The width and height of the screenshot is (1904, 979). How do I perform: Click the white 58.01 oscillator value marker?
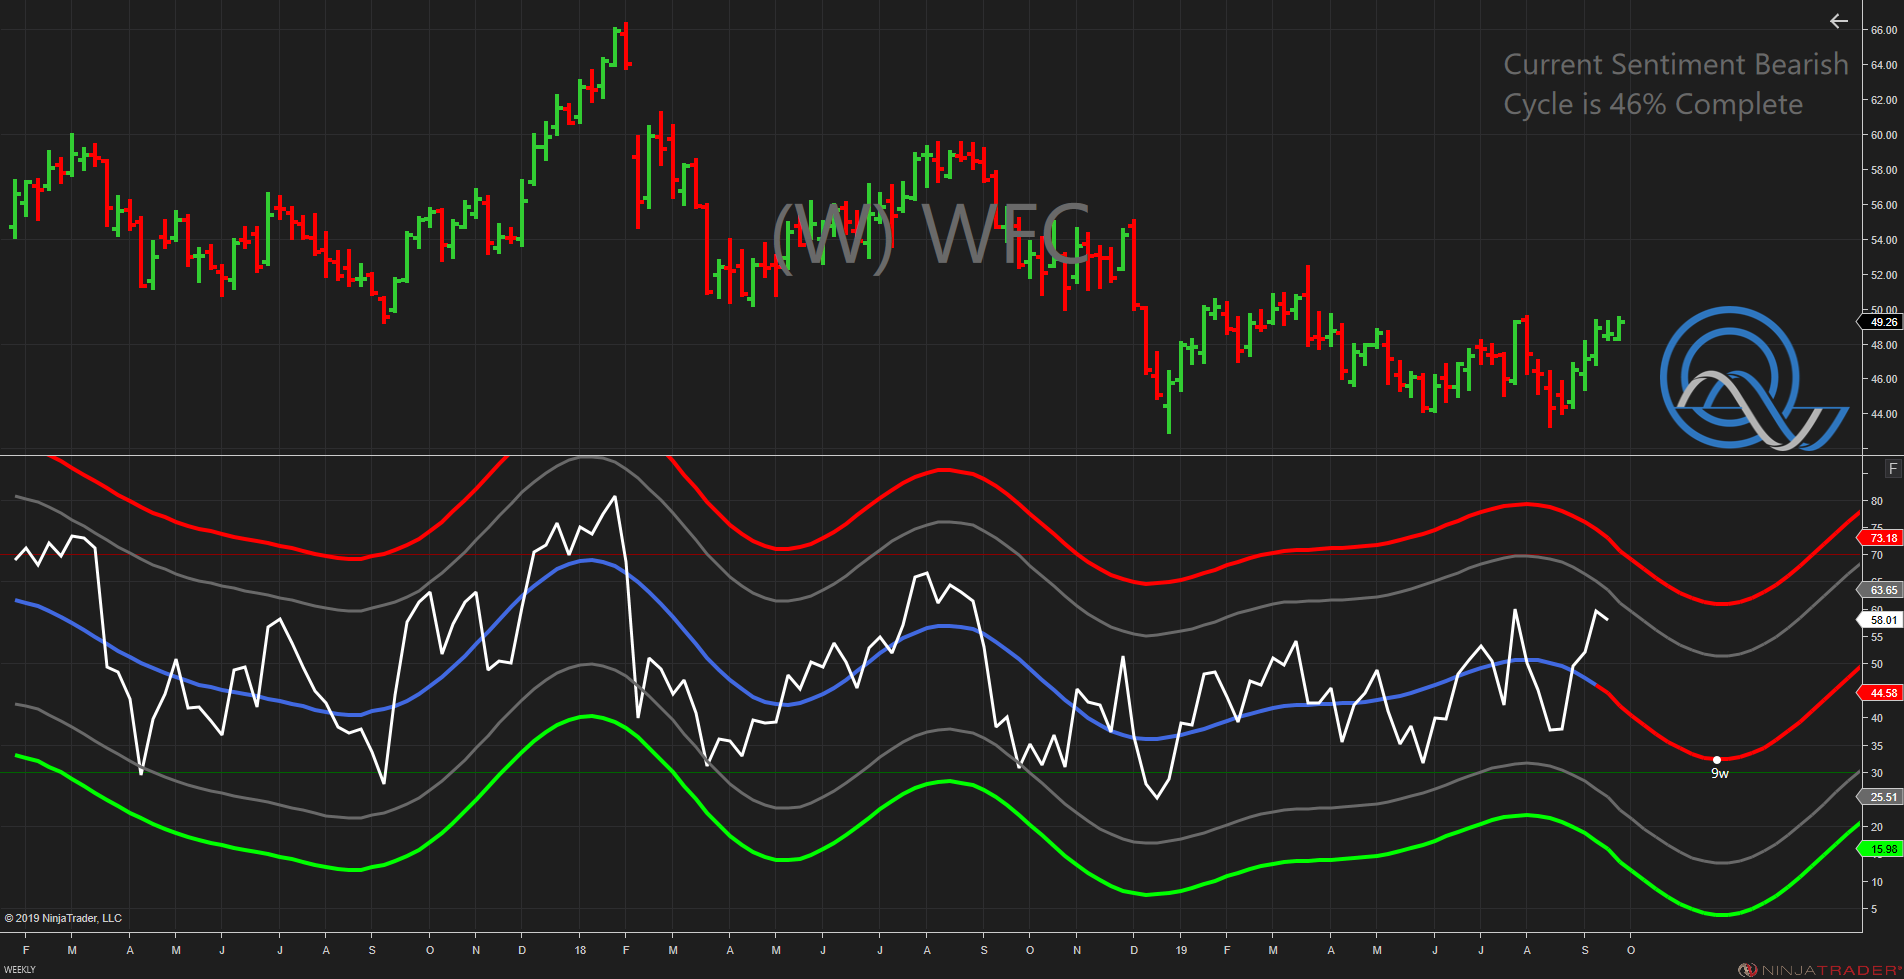(x=1882, y=620)
